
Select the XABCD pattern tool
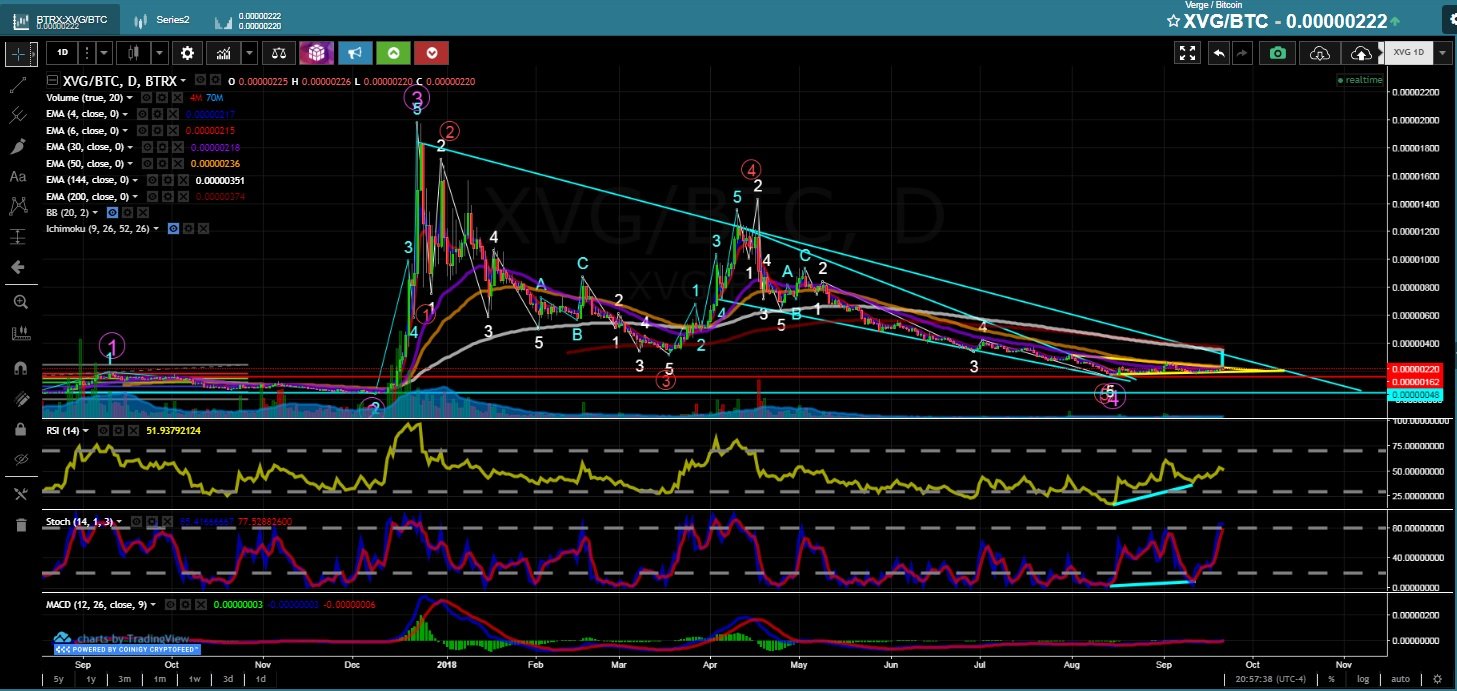point(18,206)
